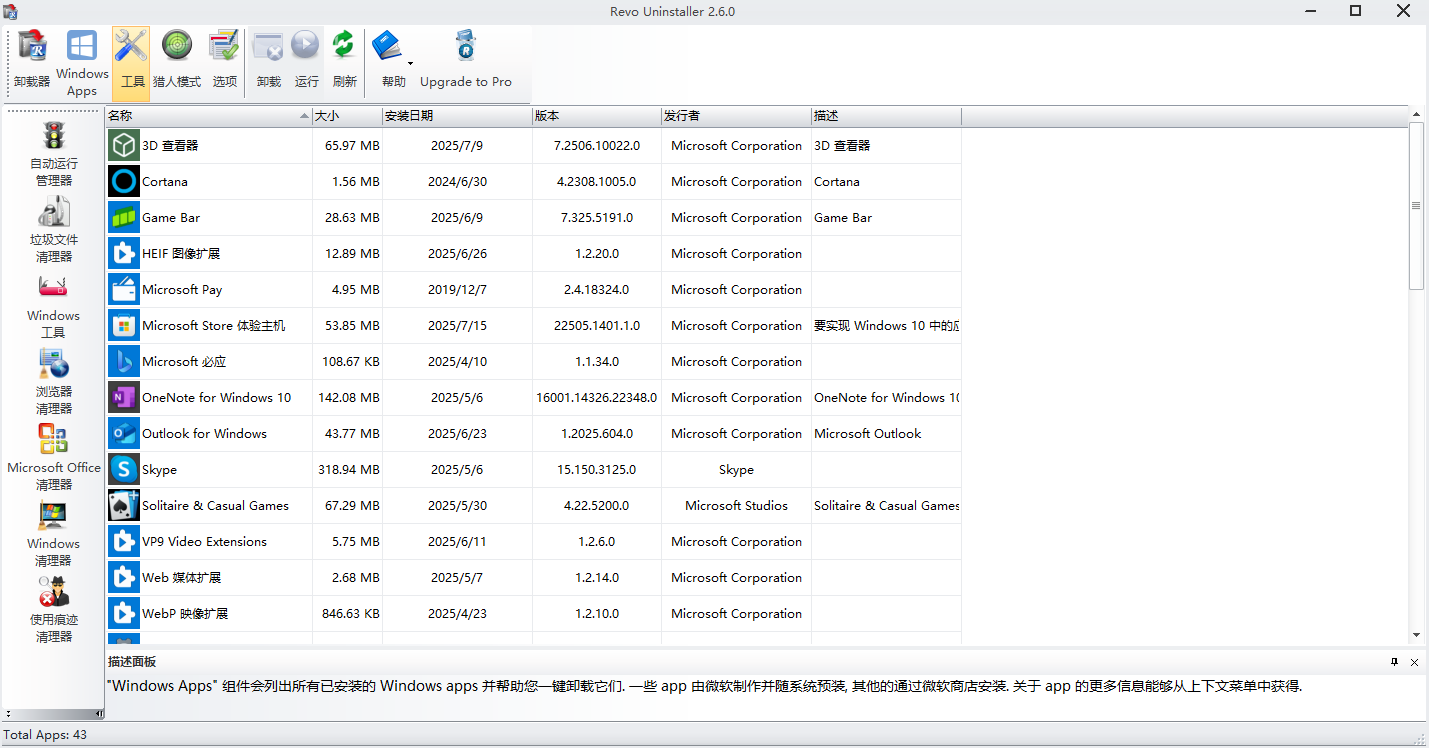Expand the 帮助 dropdown arrow
Screen dimensions: 1429x748
click(x=410, y=63)
